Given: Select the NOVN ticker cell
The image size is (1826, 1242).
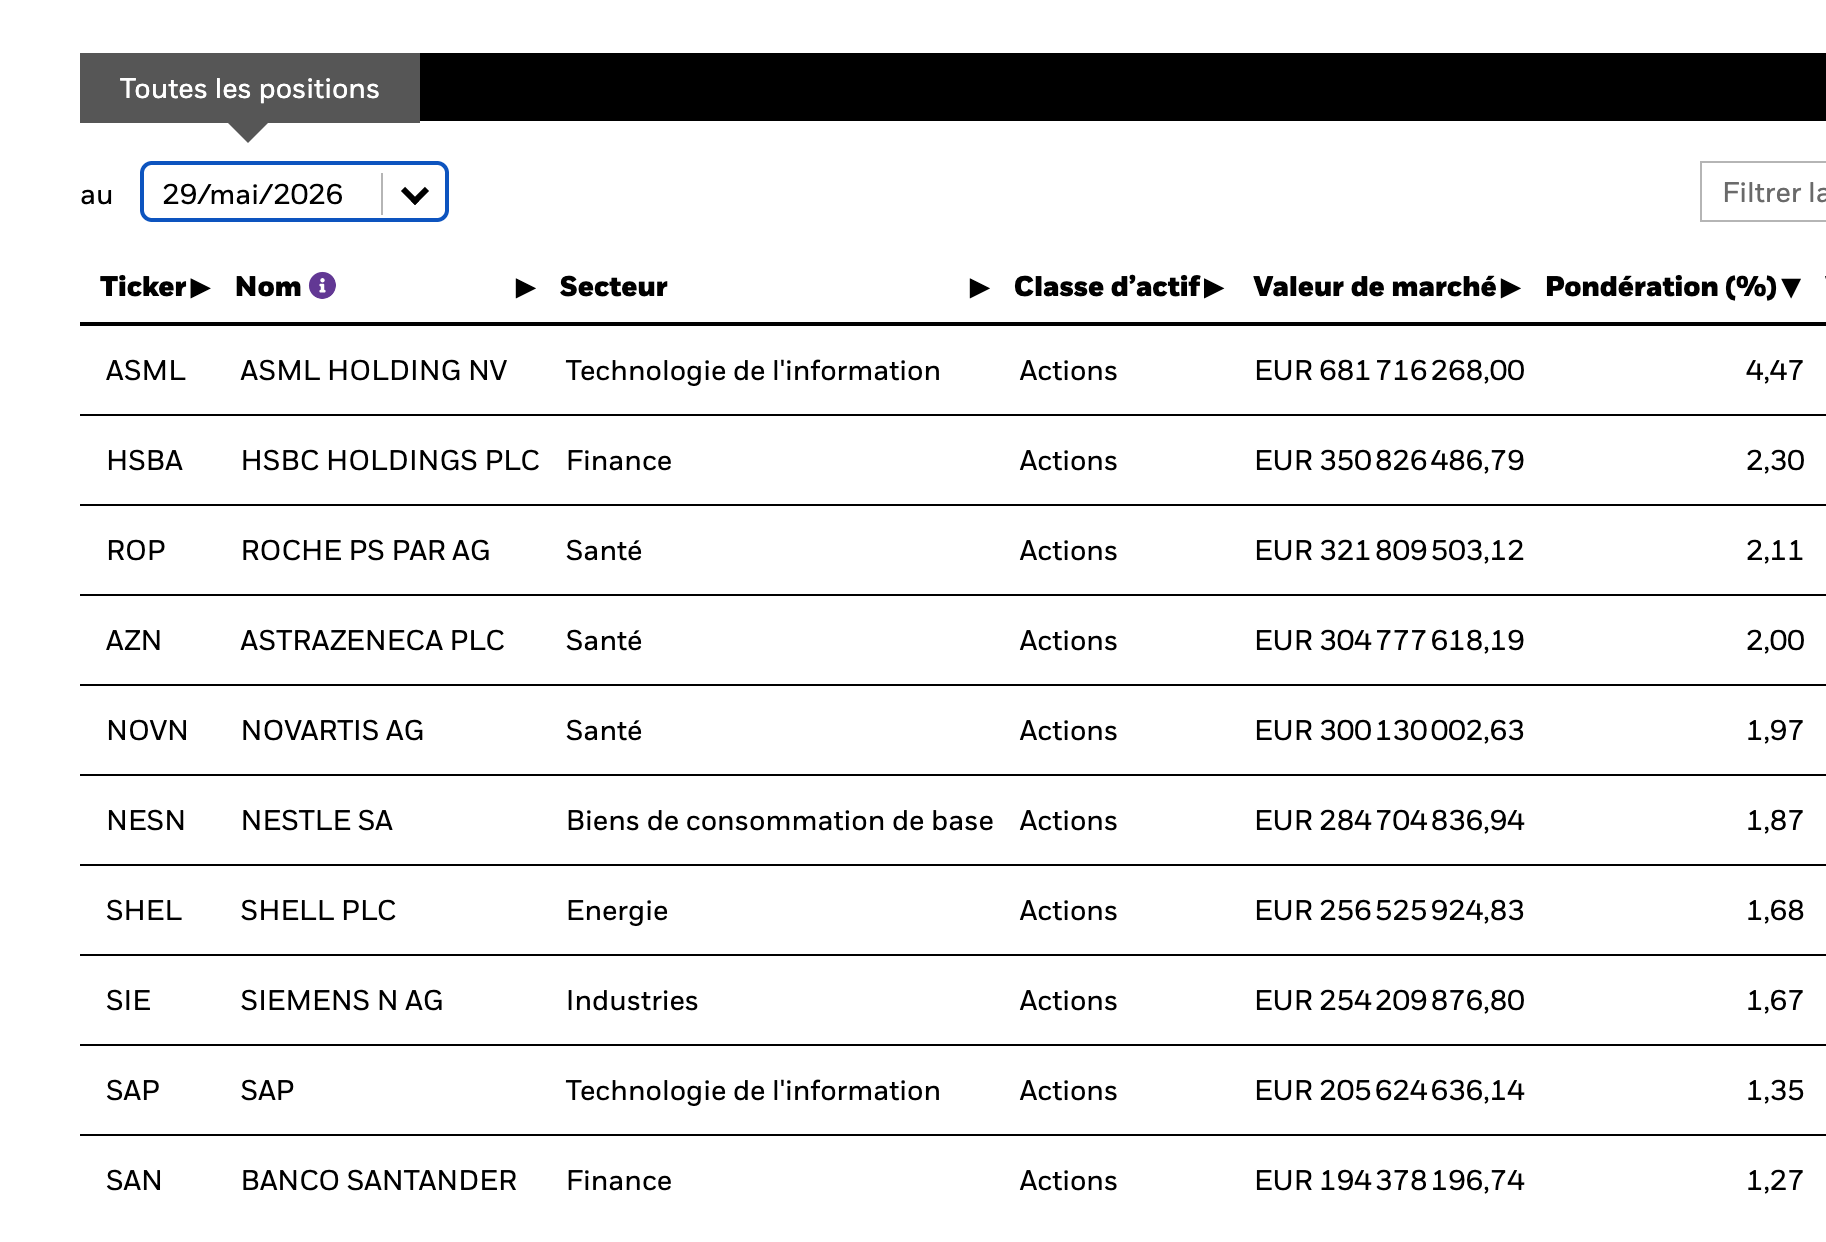Looking at the screenshot, I should (147, 731).
